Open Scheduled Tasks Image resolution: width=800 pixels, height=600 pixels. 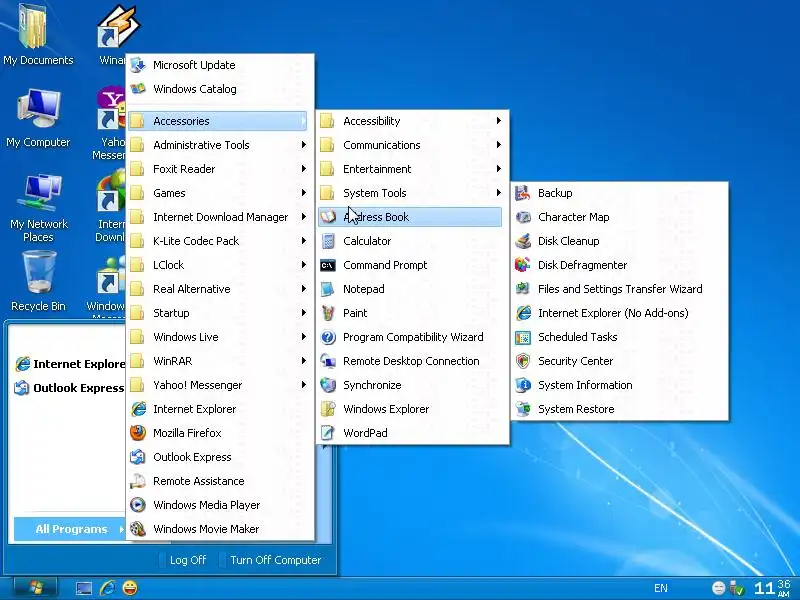[619, 337]
